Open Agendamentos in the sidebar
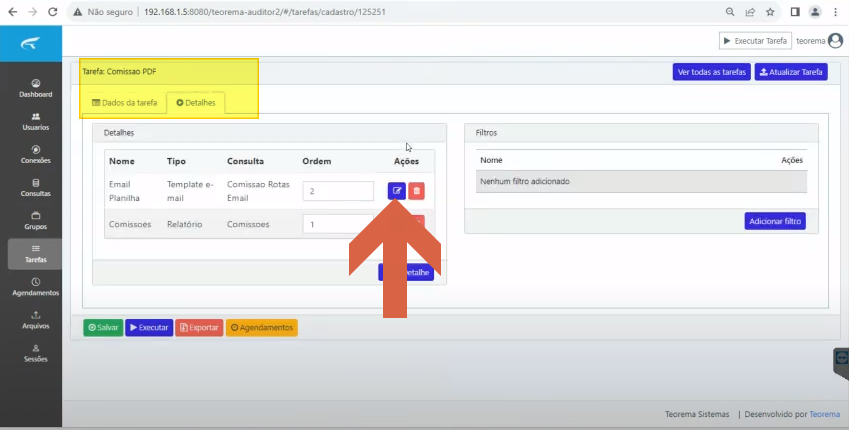The width and height of the screenshot is (849, 430). 36,287
